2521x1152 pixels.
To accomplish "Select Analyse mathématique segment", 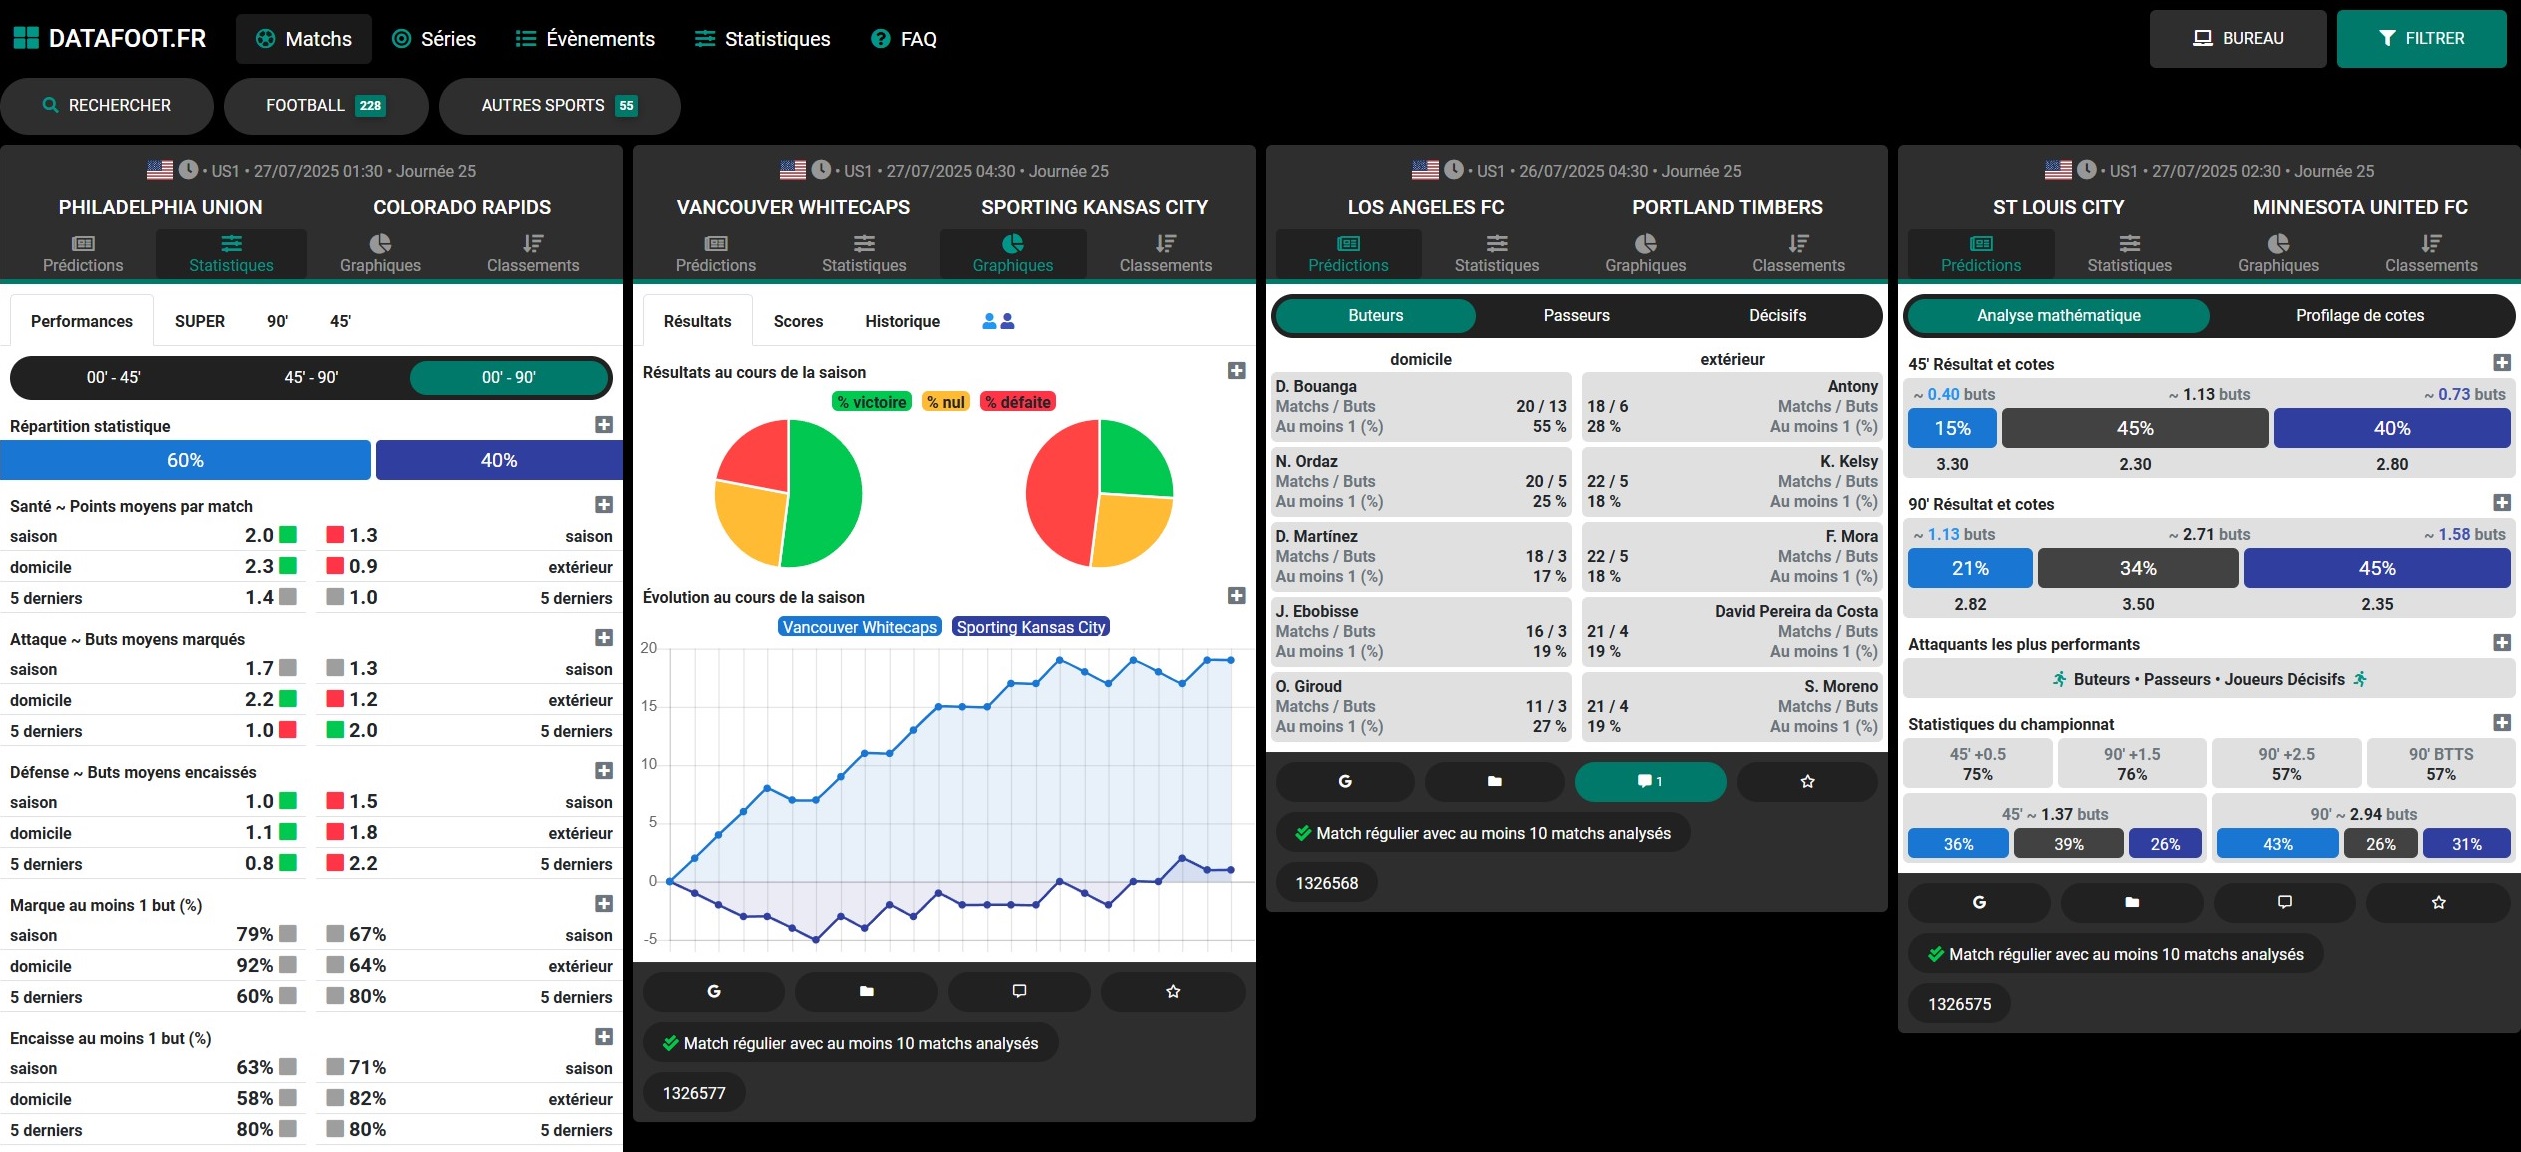I will [x=2058, y=315].
